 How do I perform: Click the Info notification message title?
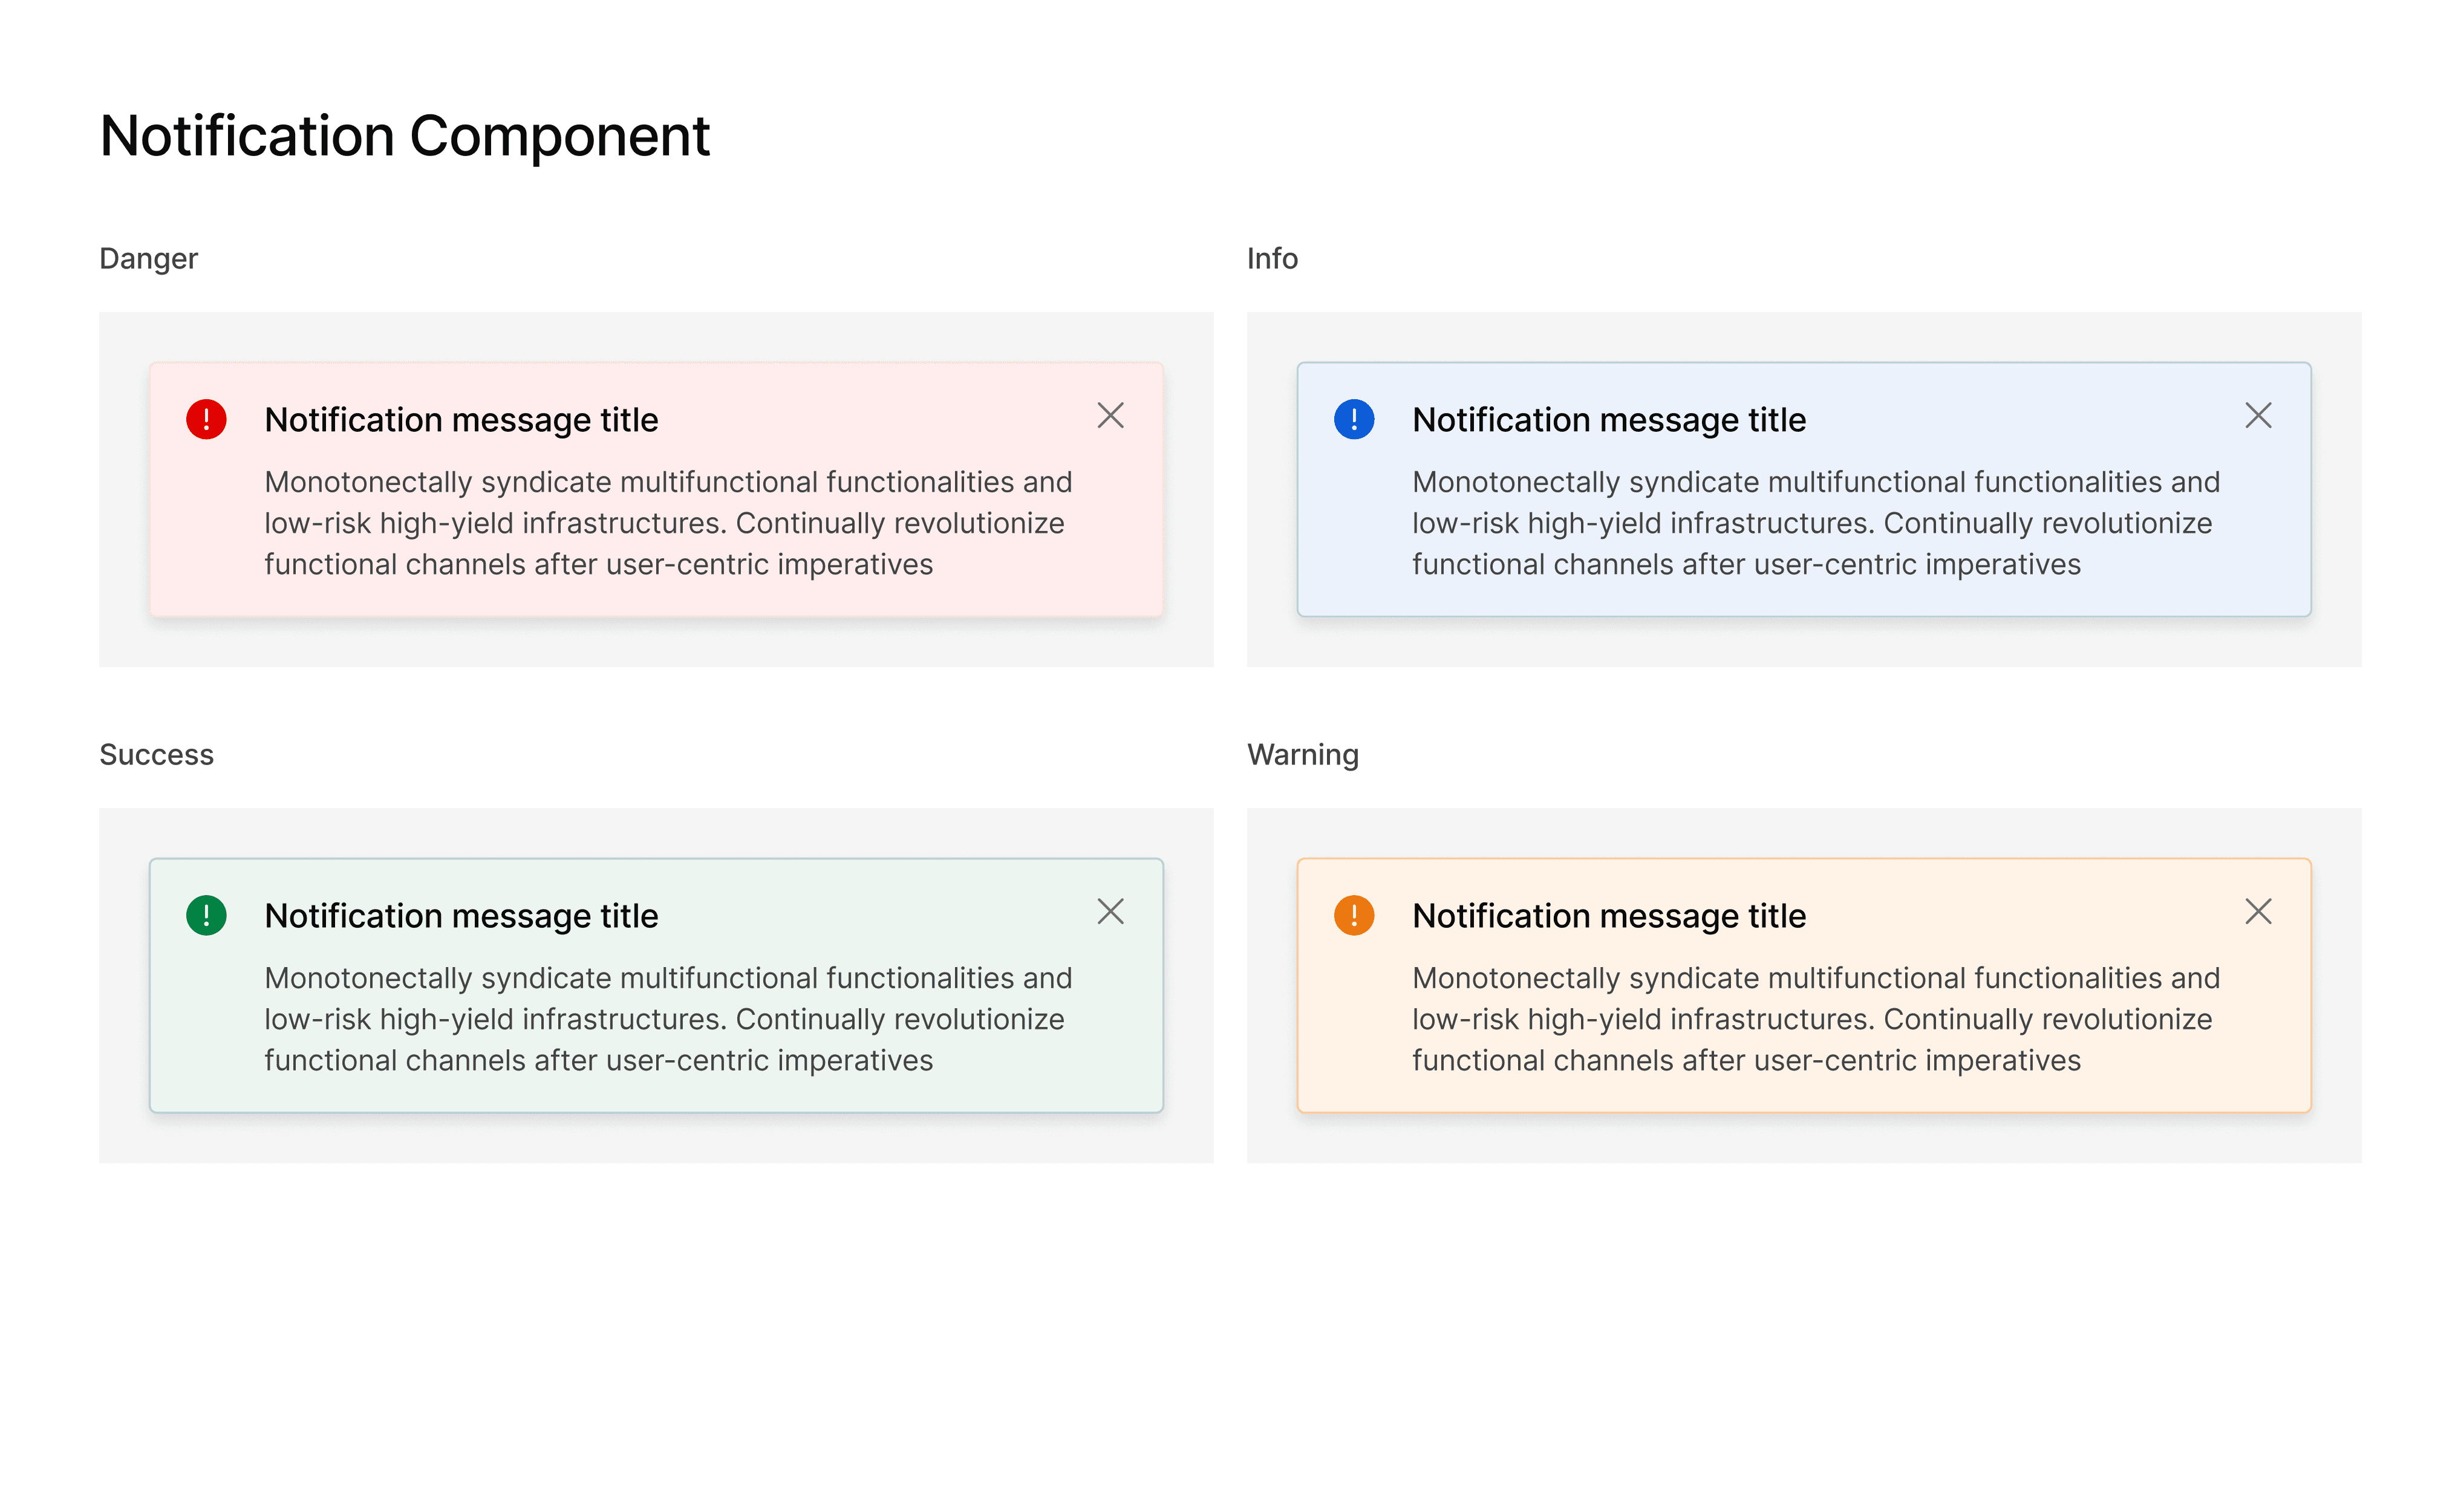coord(1609,420)
